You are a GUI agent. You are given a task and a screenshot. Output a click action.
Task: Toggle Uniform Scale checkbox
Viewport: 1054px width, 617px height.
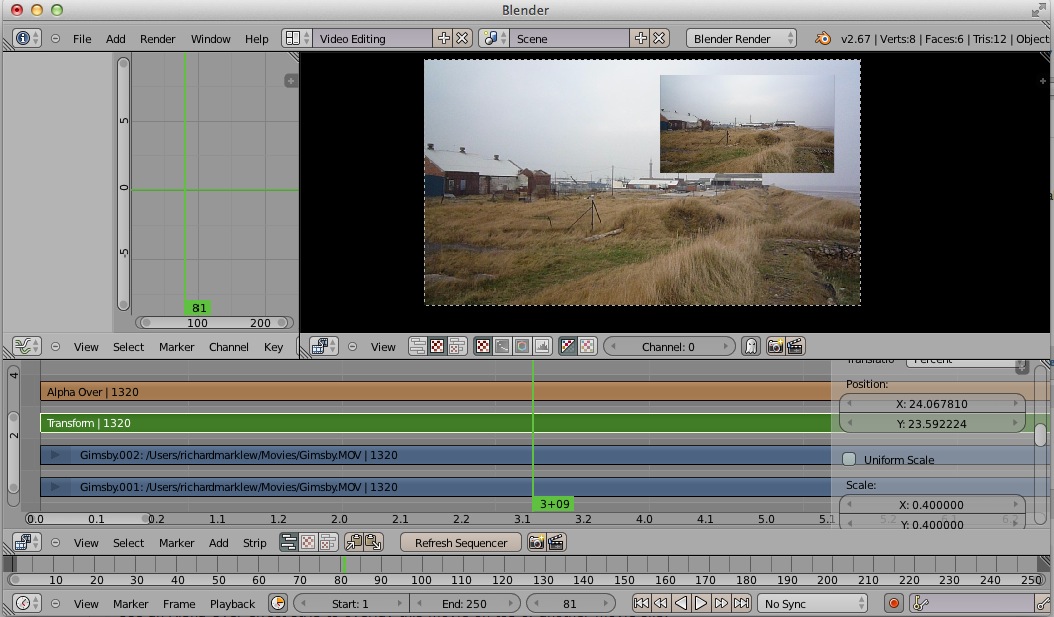[x=849, y=459]
